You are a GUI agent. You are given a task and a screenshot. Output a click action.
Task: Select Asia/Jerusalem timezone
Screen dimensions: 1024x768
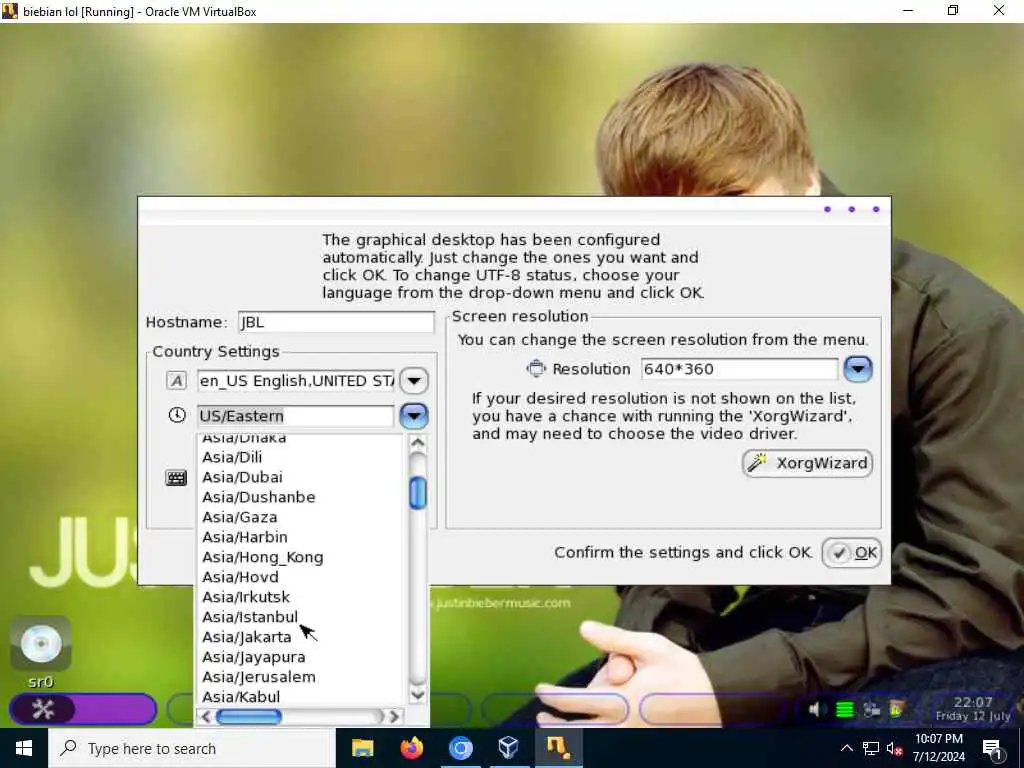pyautogui.click(x=259, y=677)
